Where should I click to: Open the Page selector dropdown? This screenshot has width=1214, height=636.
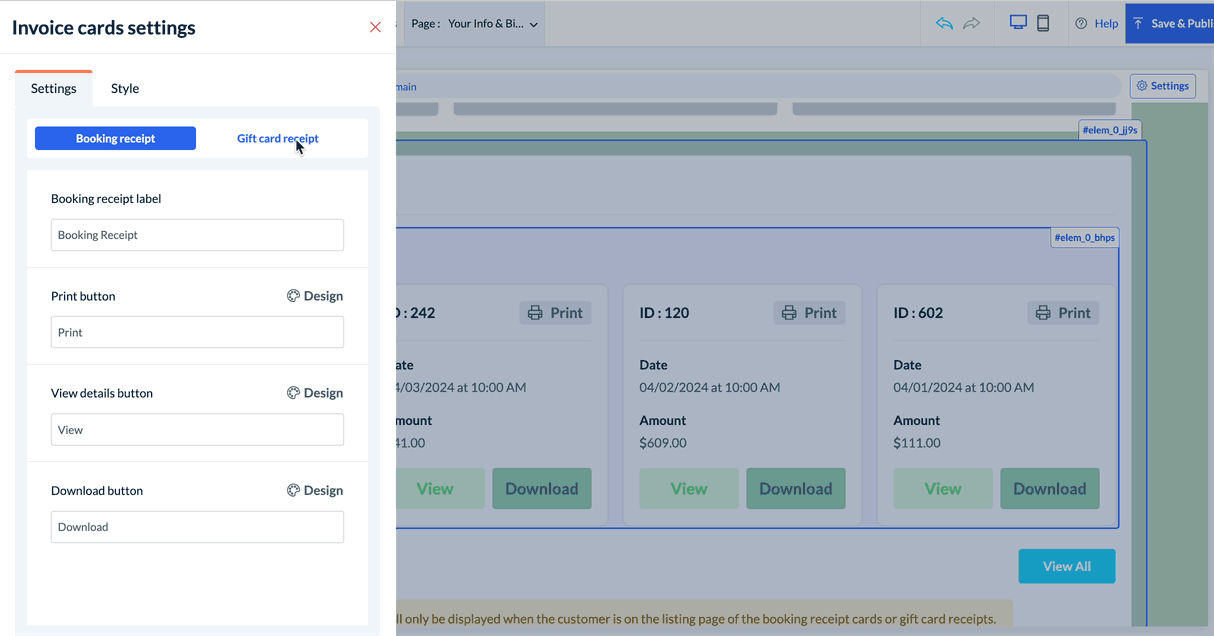click(475, 23)
